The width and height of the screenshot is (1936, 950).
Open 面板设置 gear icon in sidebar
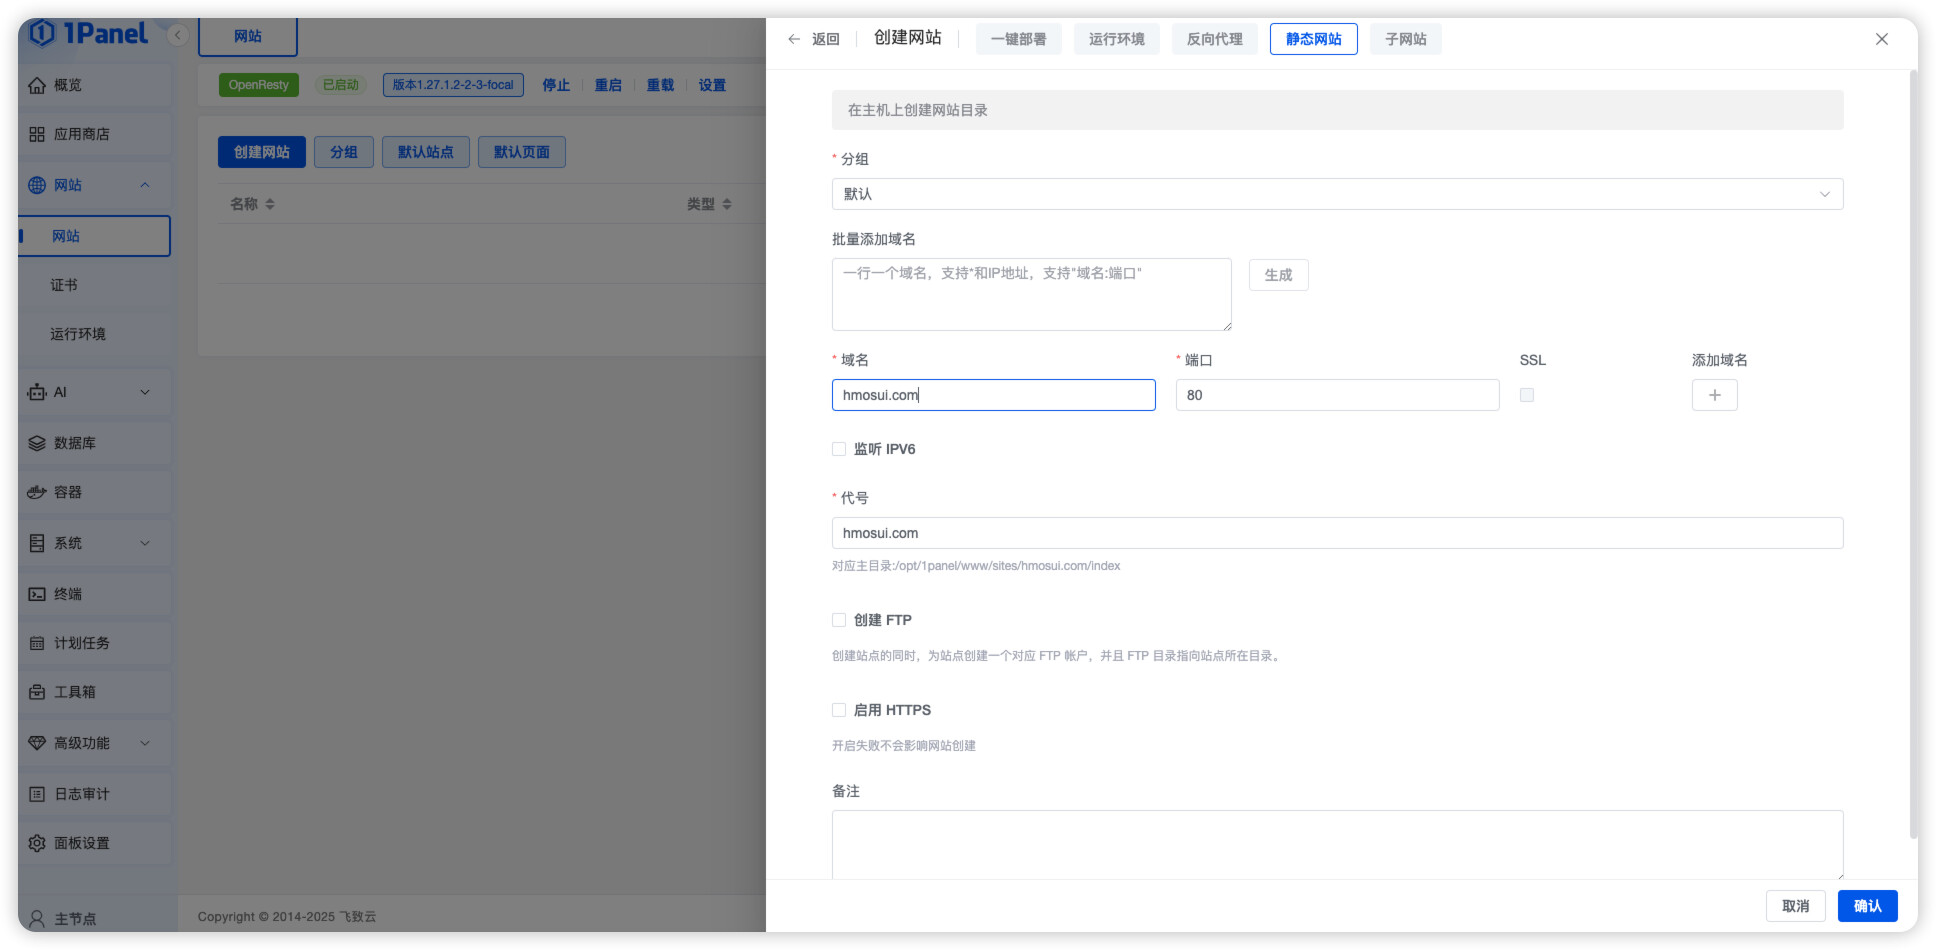[37, 843]
